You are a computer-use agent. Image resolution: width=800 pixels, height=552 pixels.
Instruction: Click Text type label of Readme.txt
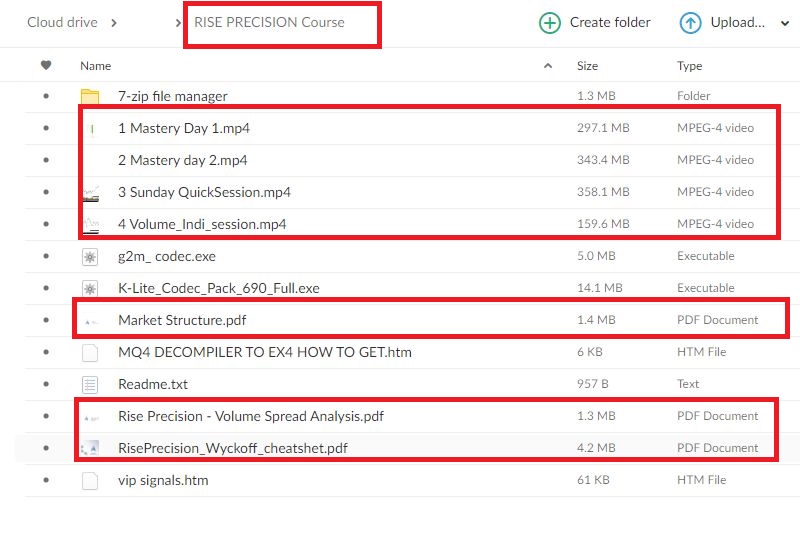click(x=688, y=384)
